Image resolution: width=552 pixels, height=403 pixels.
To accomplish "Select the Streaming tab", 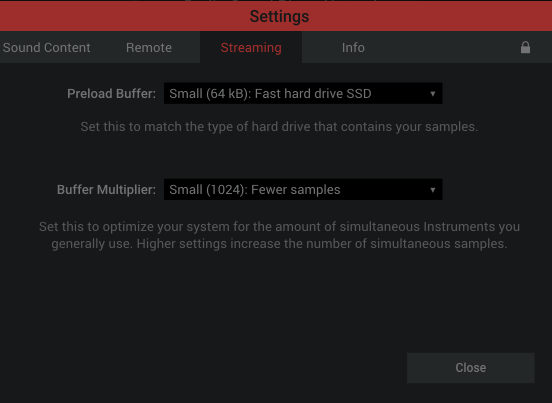I will tap(251, 48).
